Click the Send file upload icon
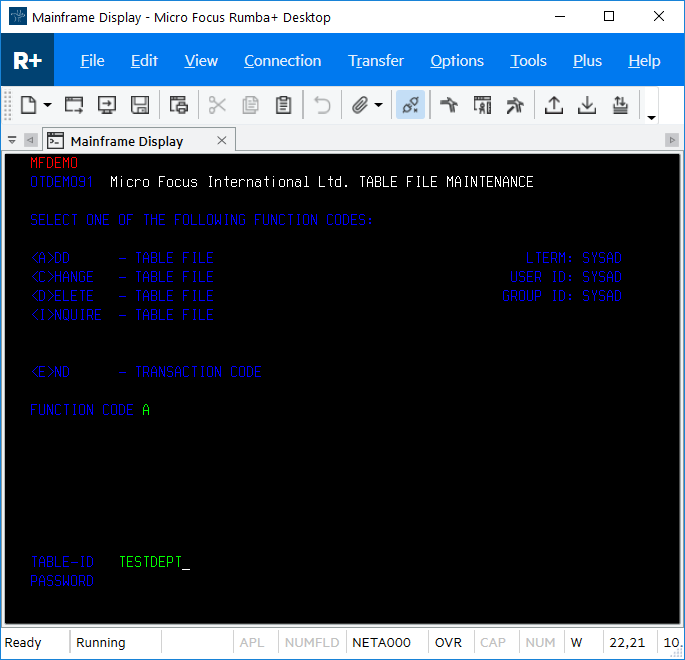The width and height of the screenshot is (685, 660). click(553, 105)
